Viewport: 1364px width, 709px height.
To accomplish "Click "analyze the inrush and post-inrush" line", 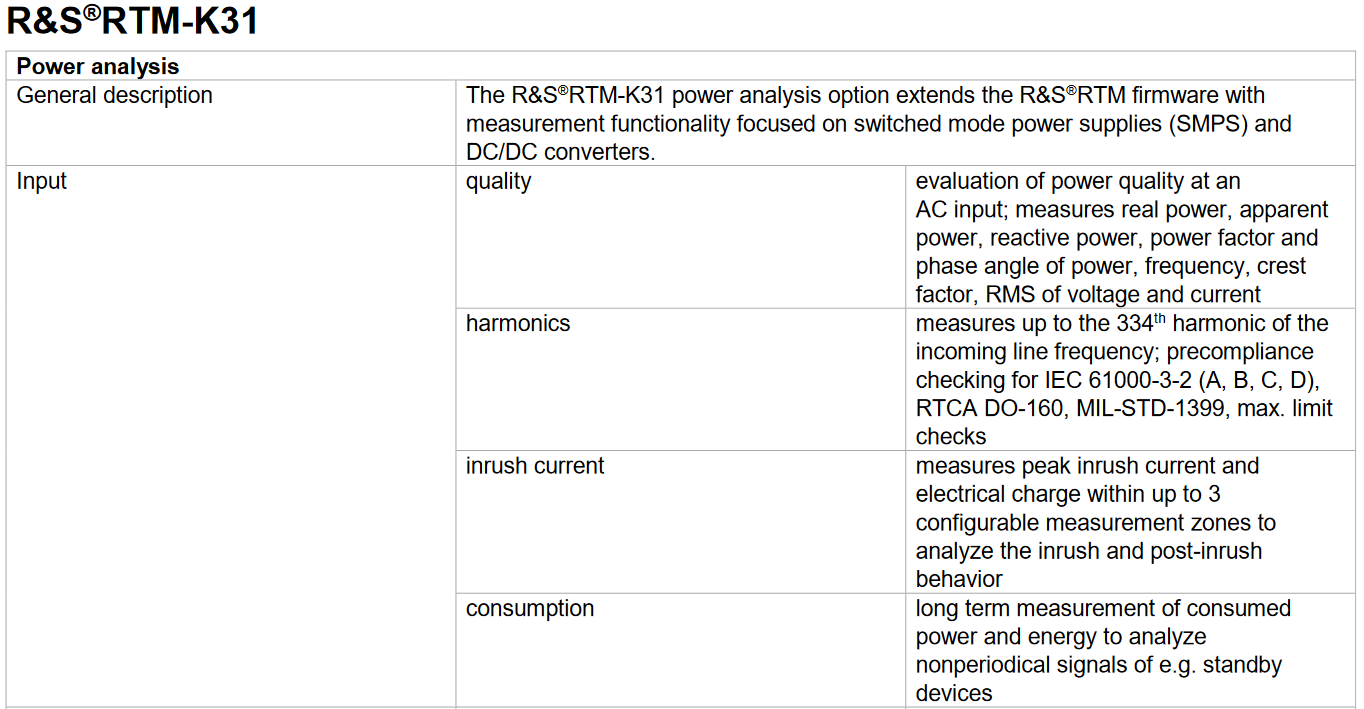I will point(1089,551).
